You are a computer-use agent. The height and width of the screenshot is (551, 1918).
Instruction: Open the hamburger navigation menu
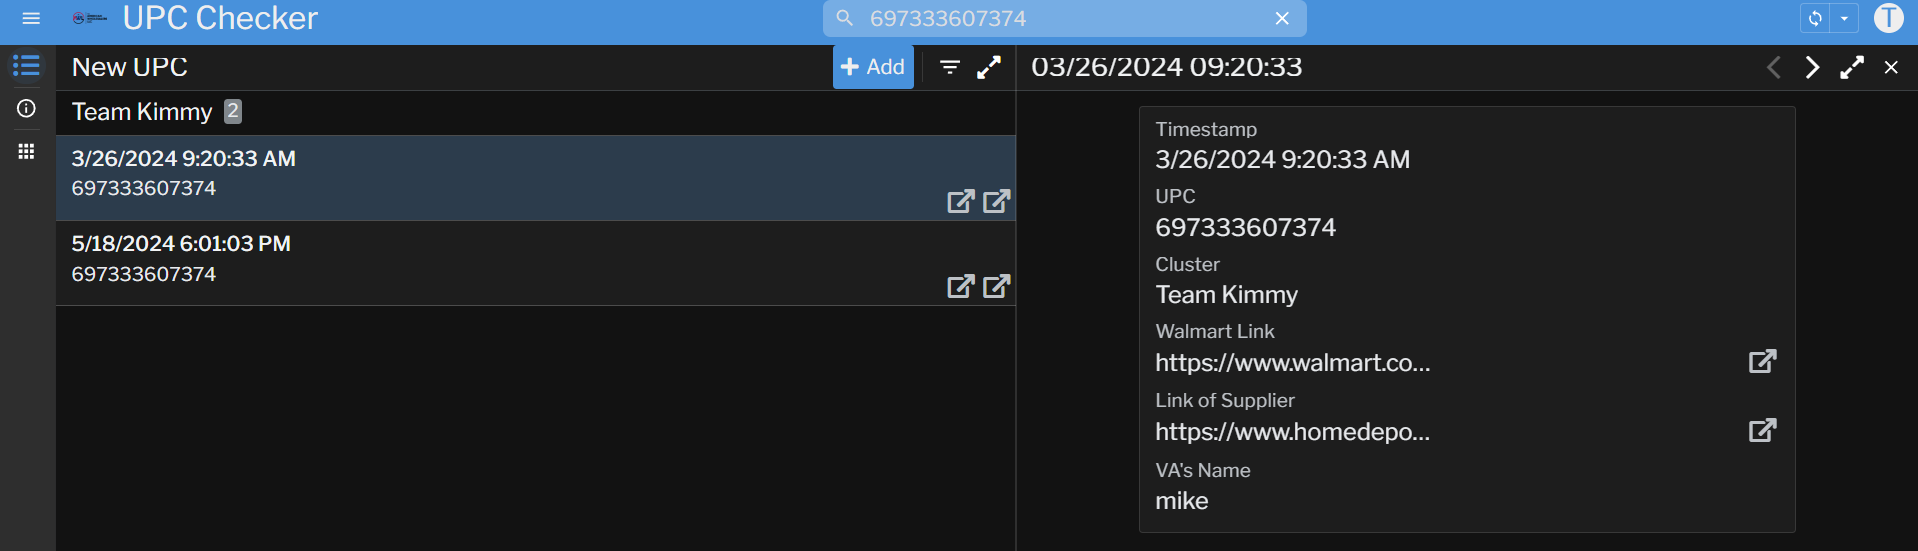click(x=31, y=18)
